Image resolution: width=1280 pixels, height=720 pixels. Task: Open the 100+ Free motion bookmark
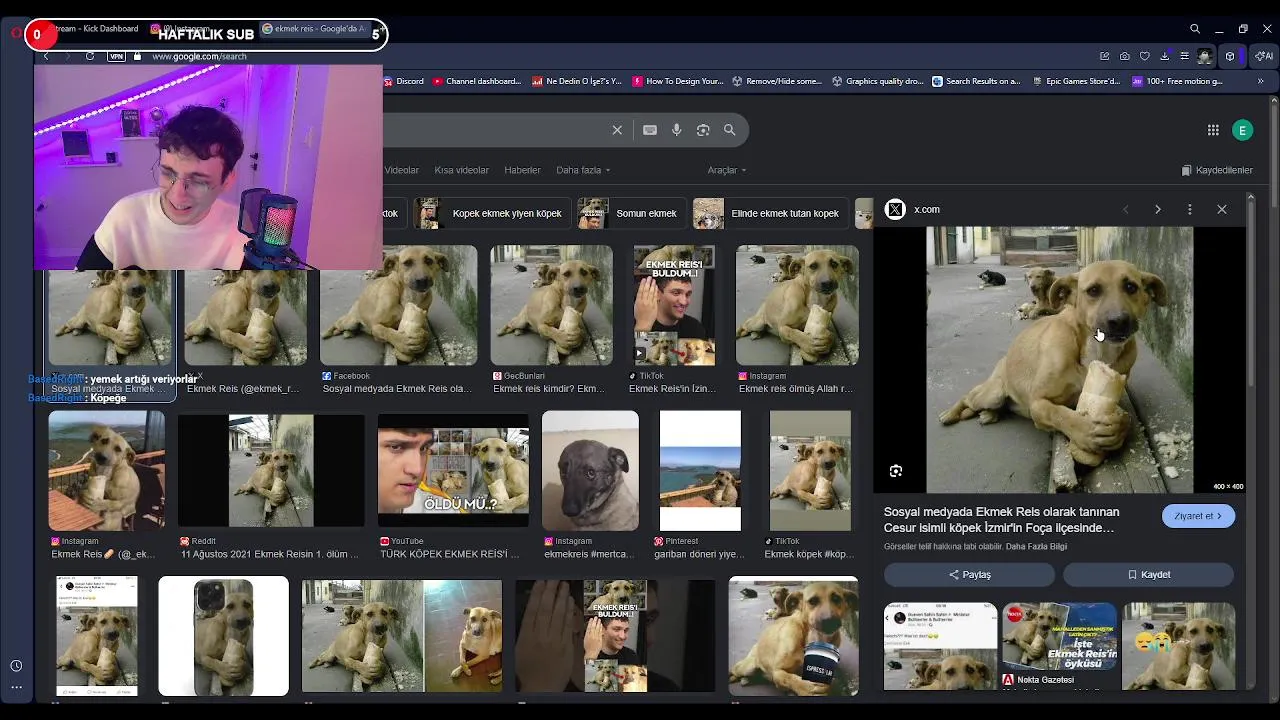click(1177, 81)
